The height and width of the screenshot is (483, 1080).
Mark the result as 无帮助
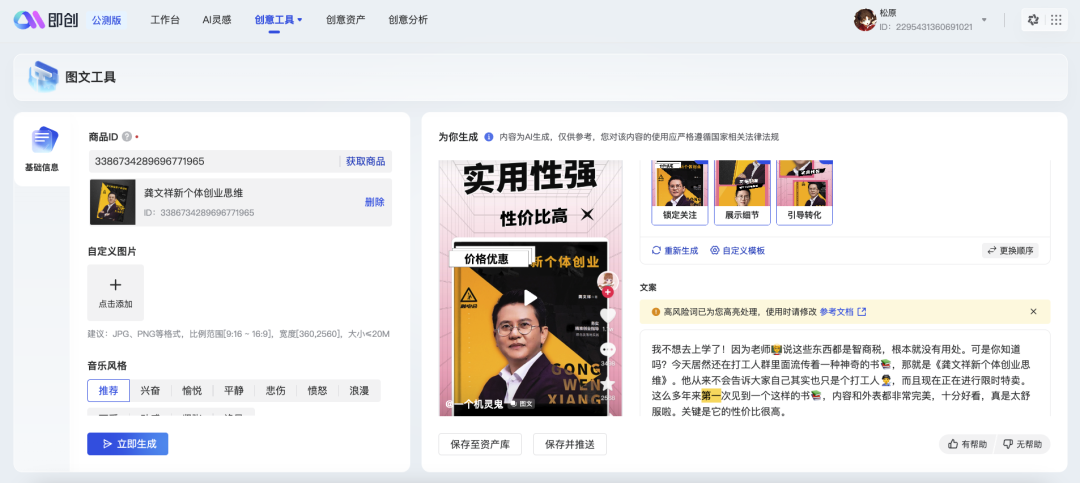(x=1023, y=444)
